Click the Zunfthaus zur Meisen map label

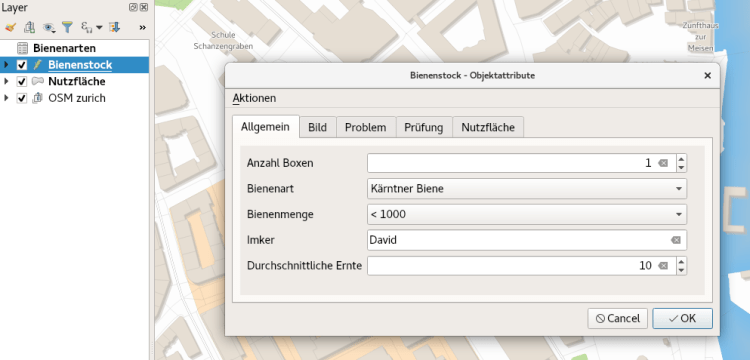click(x=701, y=37)
